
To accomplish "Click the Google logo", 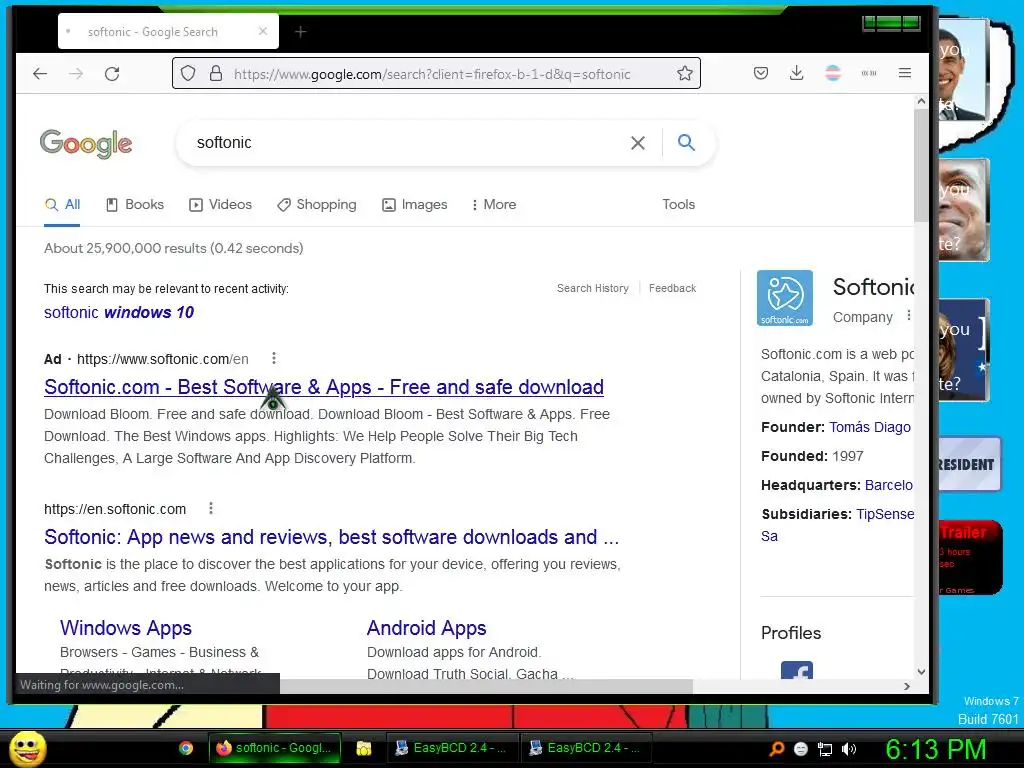I will tap(86, 143).
